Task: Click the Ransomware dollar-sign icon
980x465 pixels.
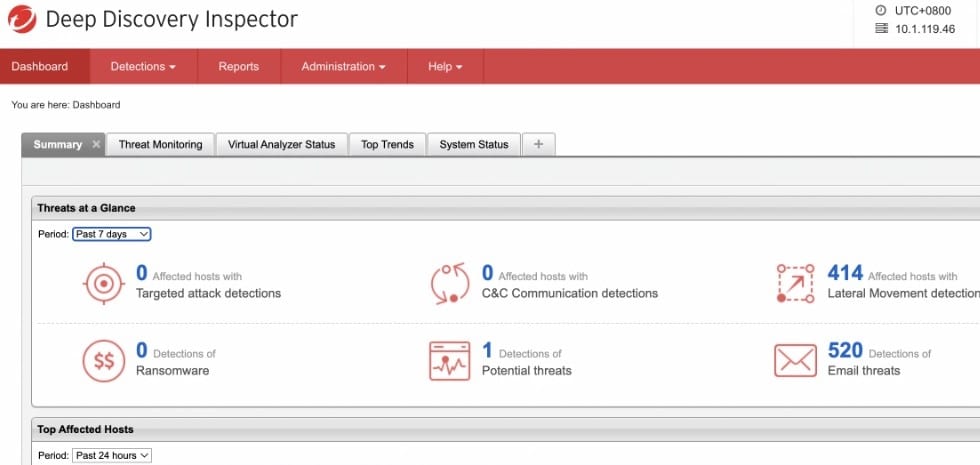Action: point(104,361)
